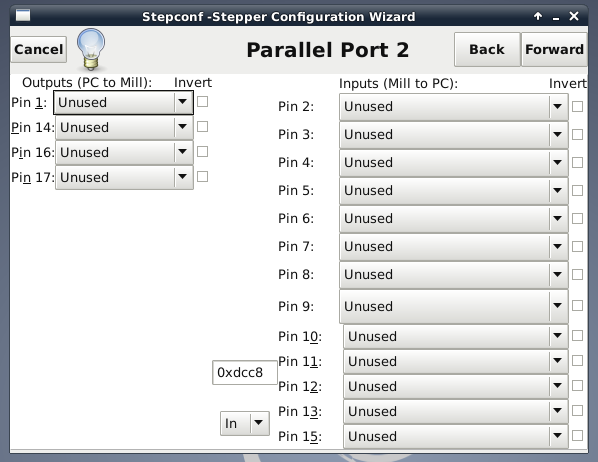
Task: Open the Pin 1 output function dropdown
Action: point(123,102)
